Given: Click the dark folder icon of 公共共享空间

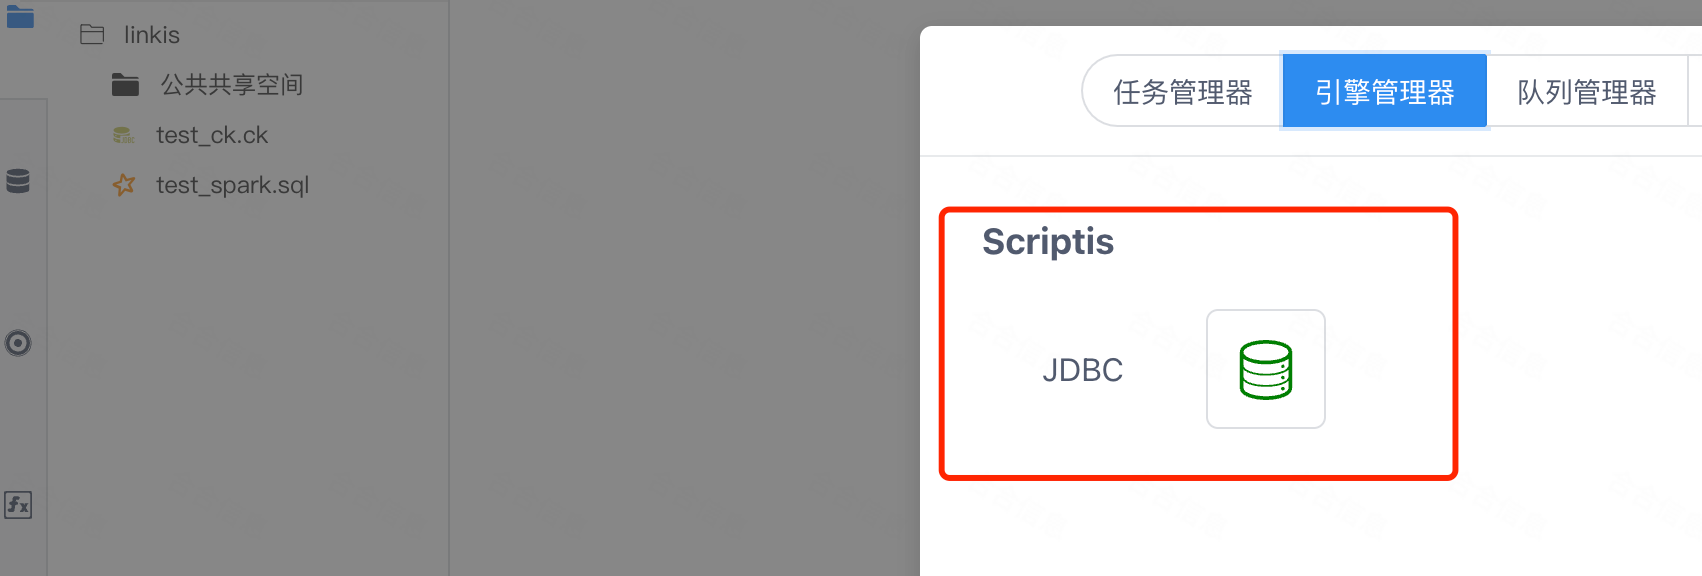Looking at the screenshot, I should pos(124,84).
